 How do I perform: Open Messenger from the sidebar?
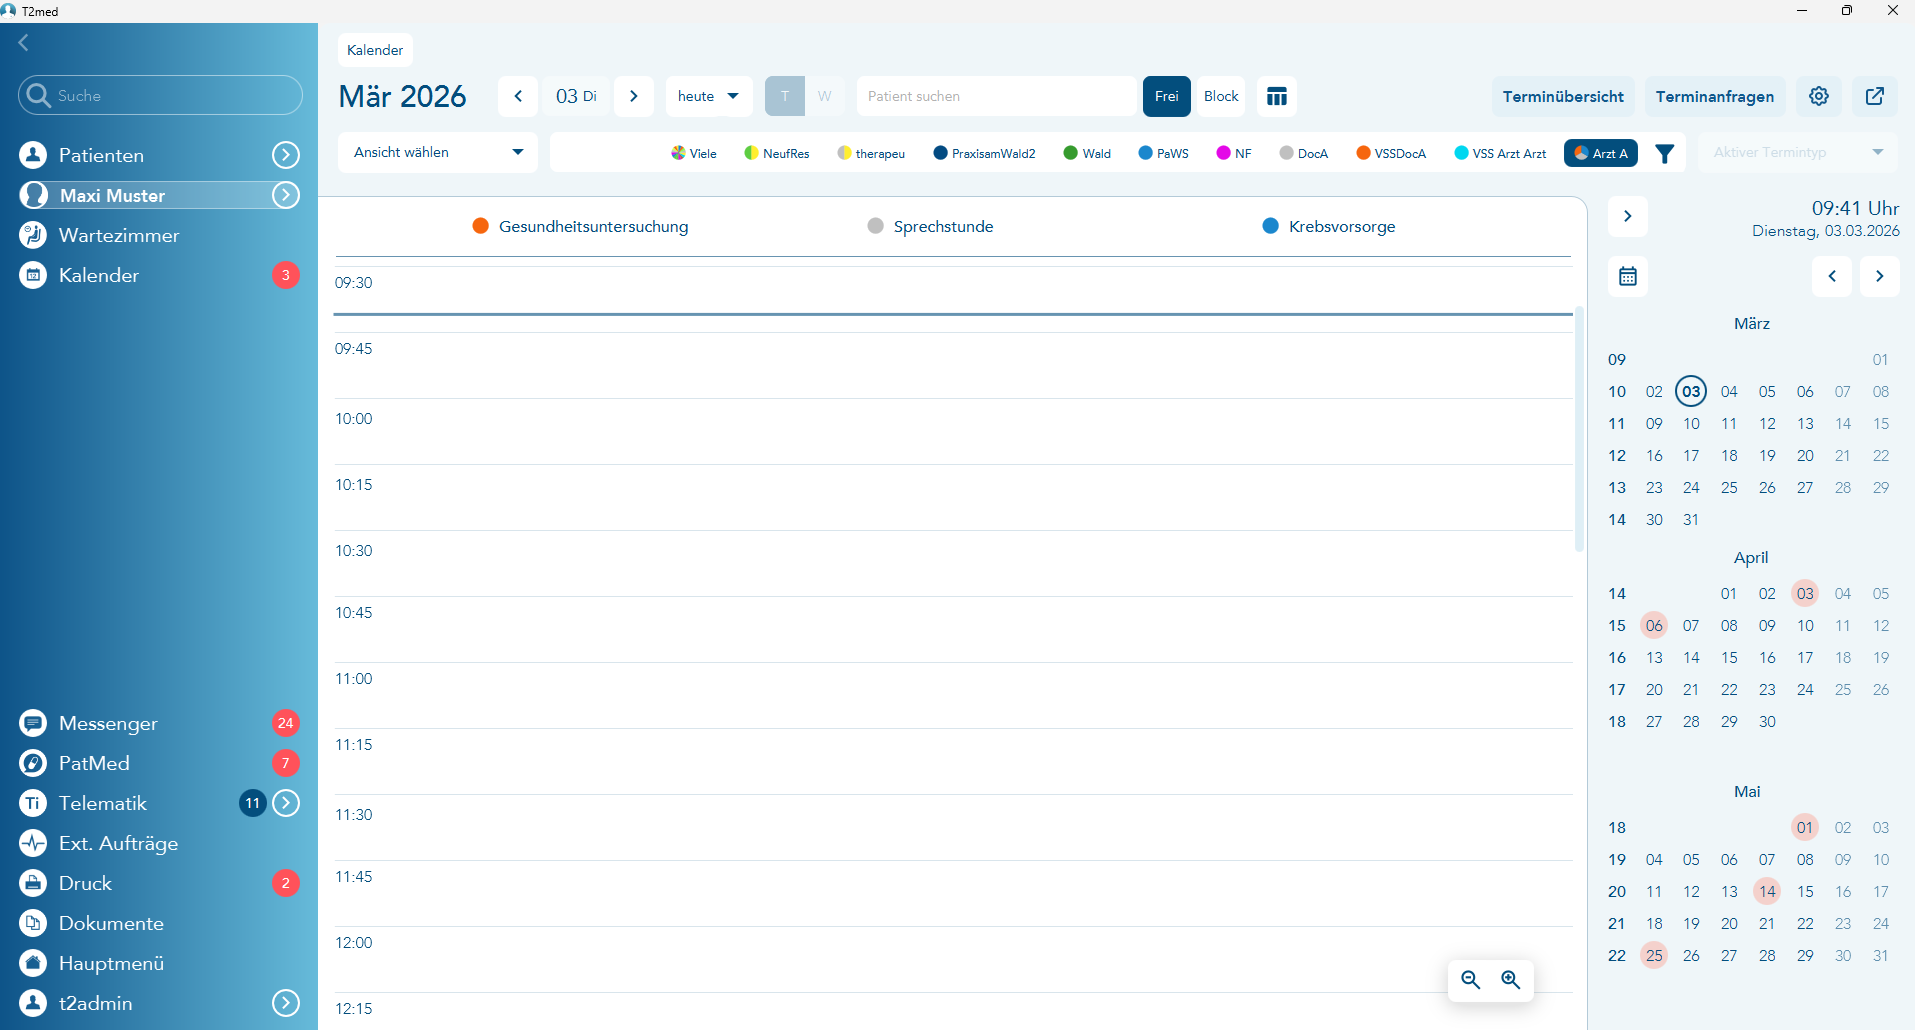pyautogui.click(x=108, y=723)
